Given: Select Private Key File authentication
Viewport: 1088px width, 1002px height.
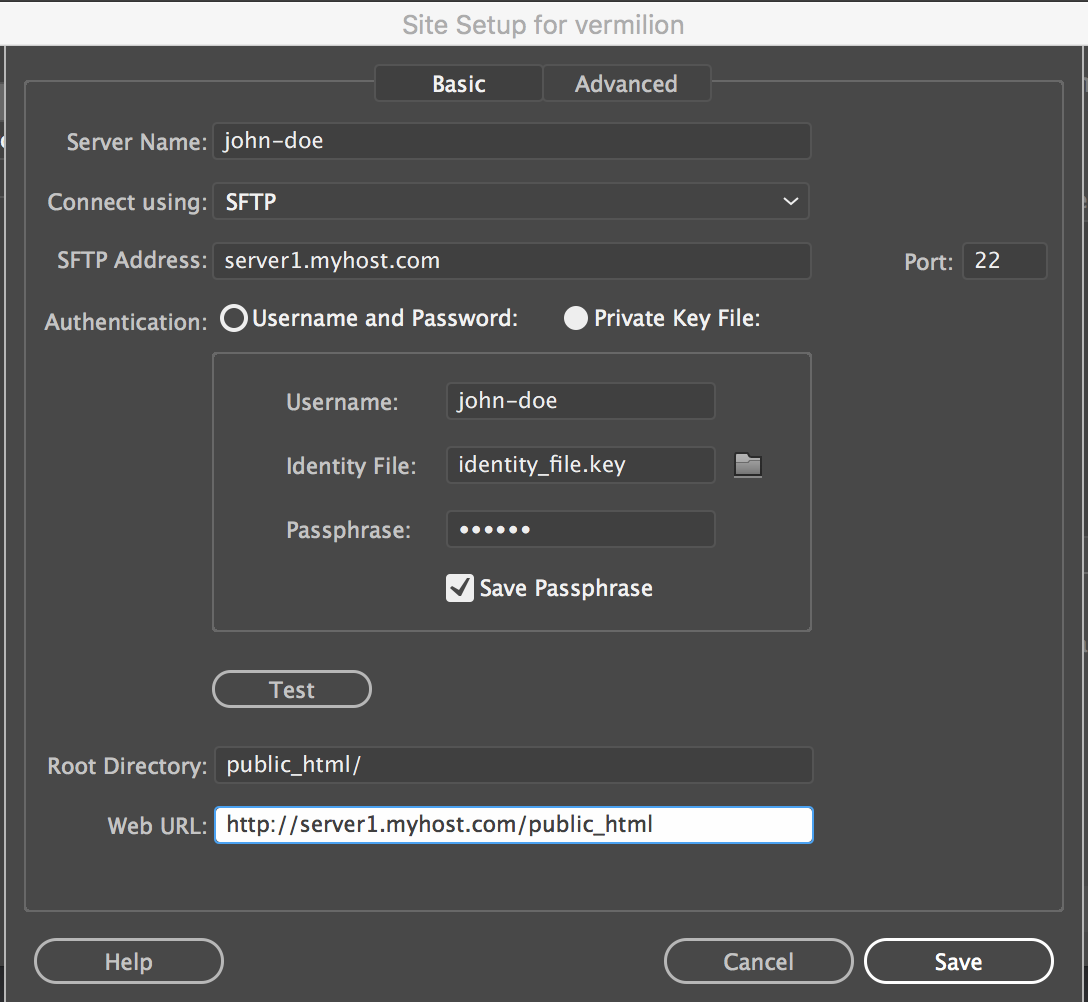Looking at the screenshot, I should [575, 318].
